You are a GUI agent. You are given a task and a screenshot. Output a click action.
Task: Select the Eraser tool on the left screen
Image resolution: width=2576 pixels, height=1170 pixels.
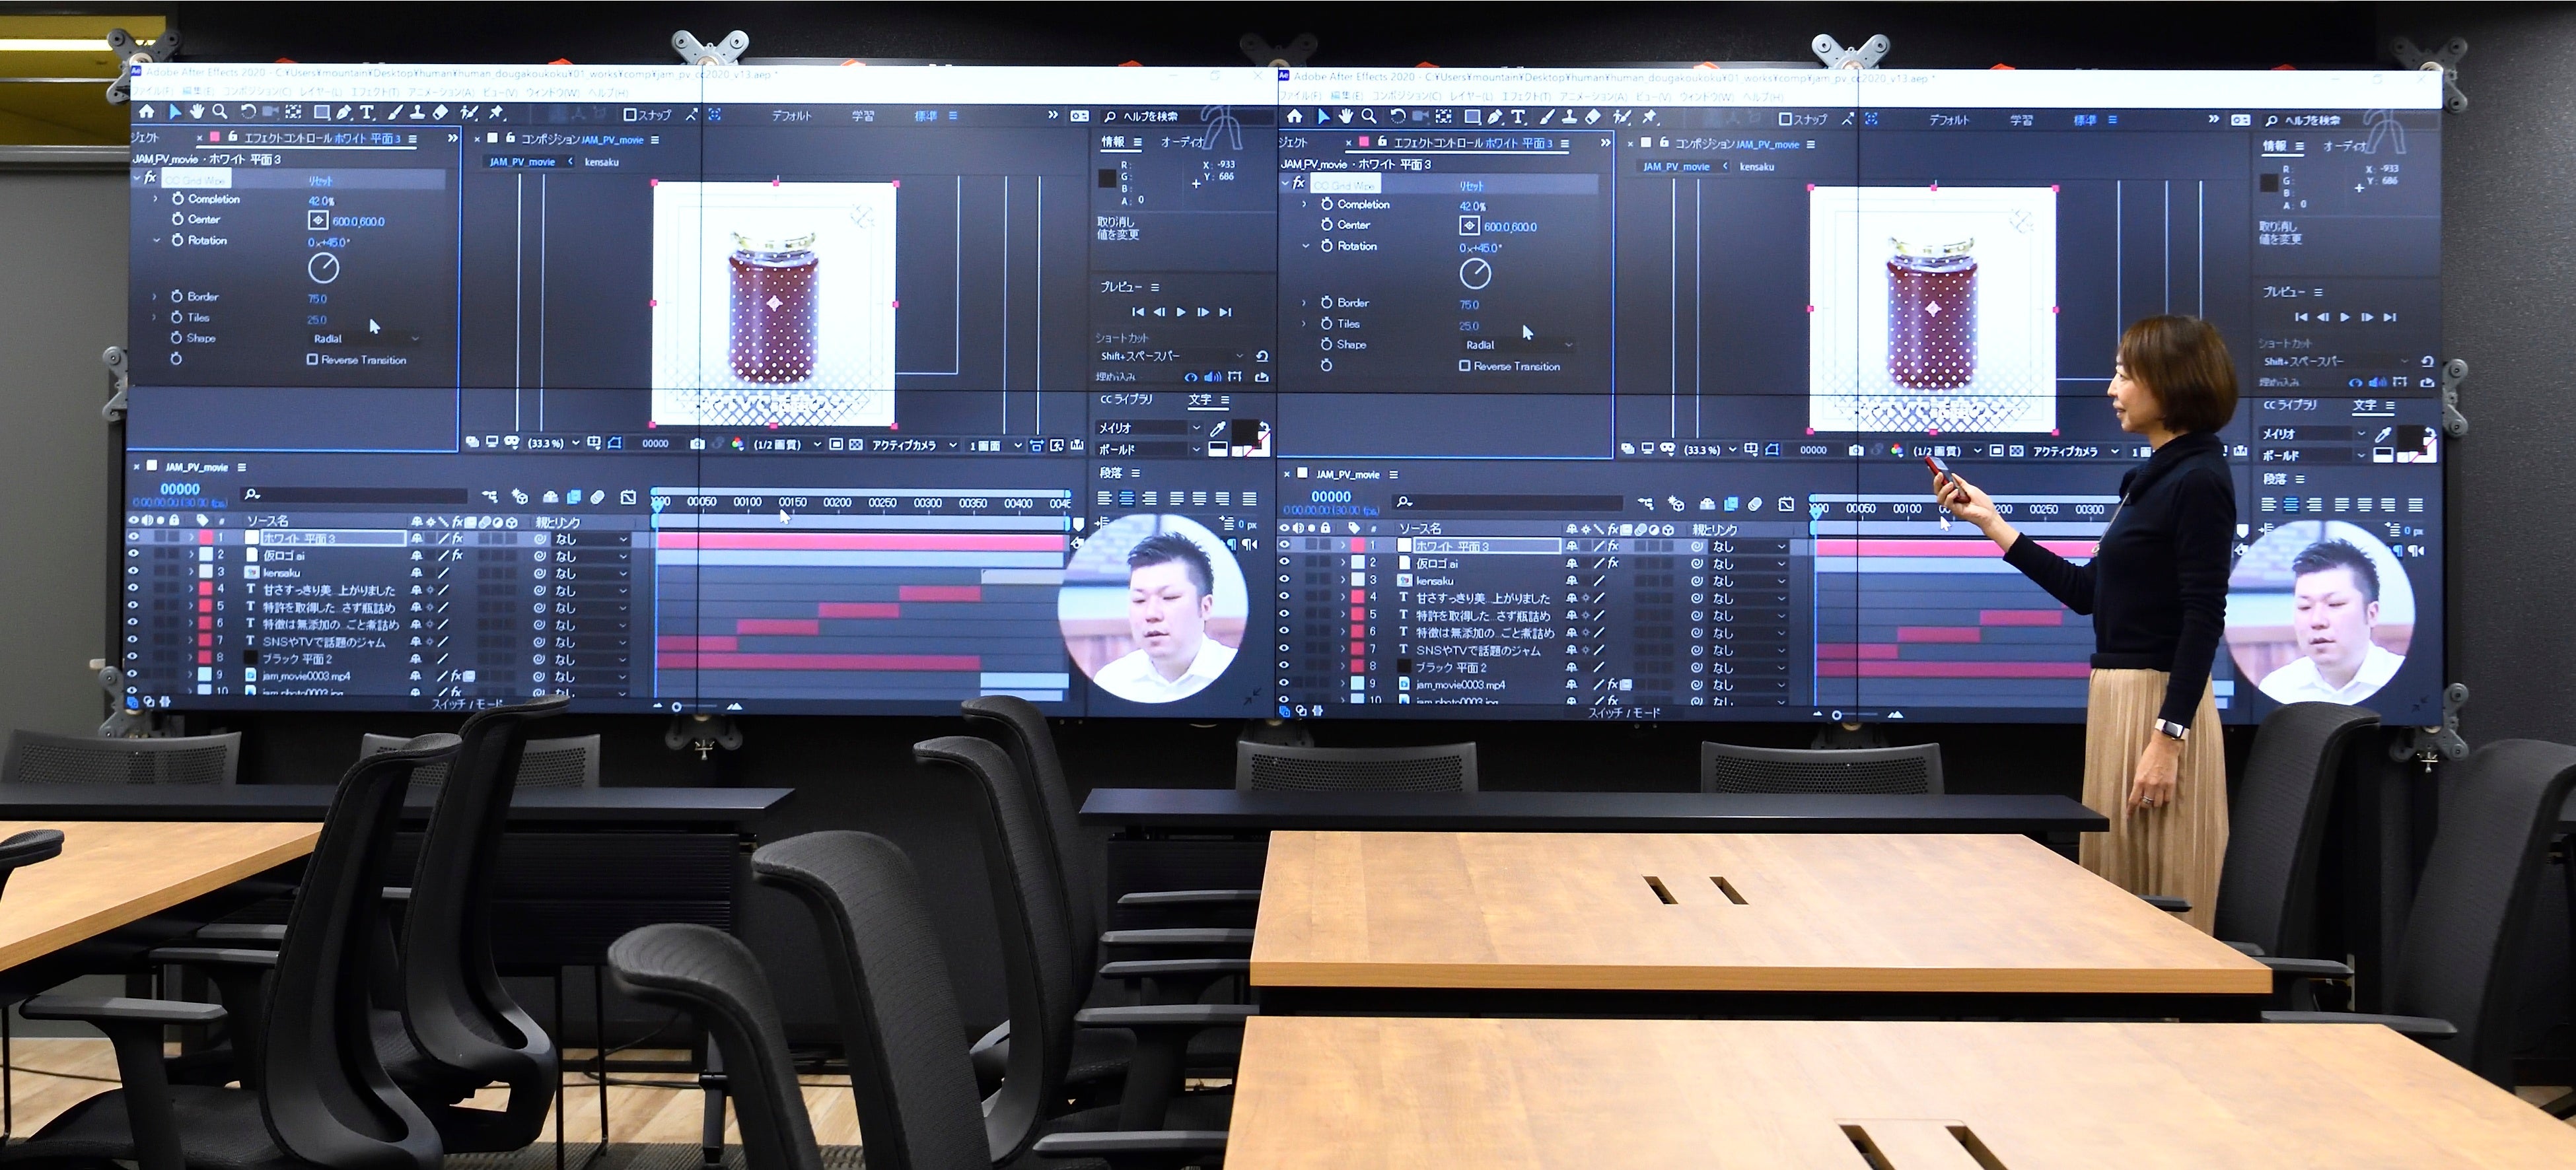pos(441,113)
